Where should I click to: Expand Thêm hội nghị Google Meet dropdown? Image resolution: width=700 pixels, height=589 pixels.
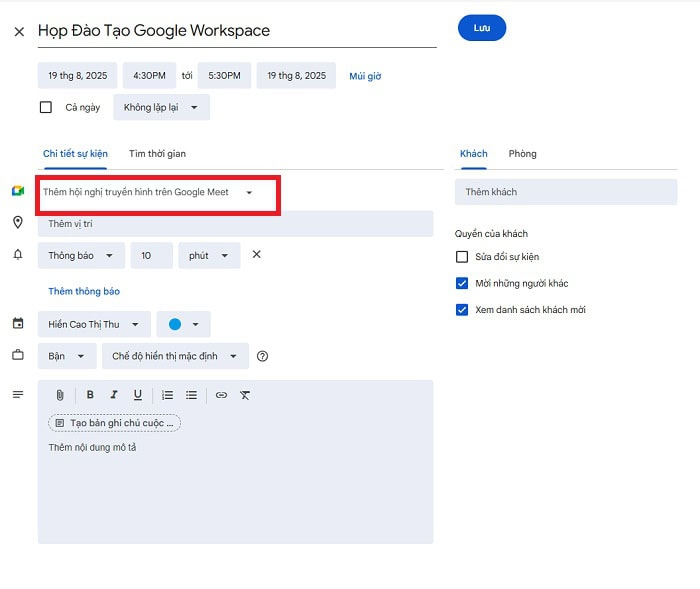pyautogui.click(x=249, y=192)
